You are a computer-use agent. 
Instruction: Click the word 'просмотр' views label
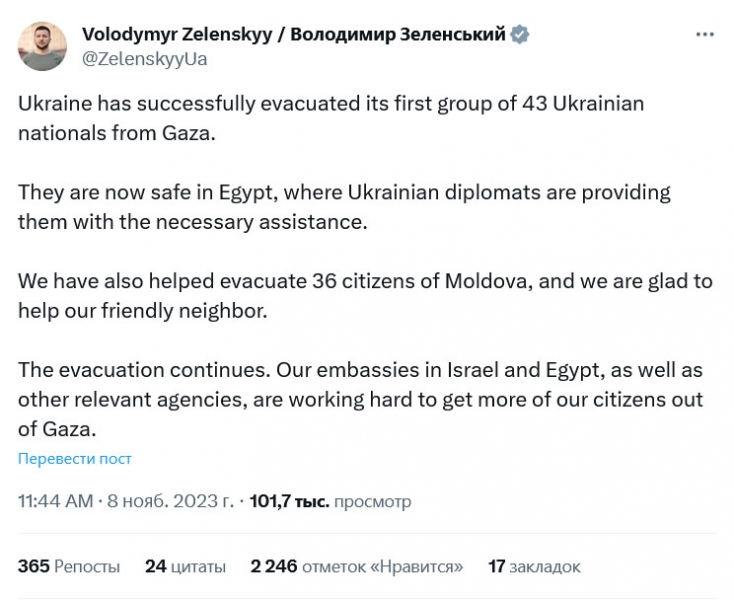coord(372,501)
